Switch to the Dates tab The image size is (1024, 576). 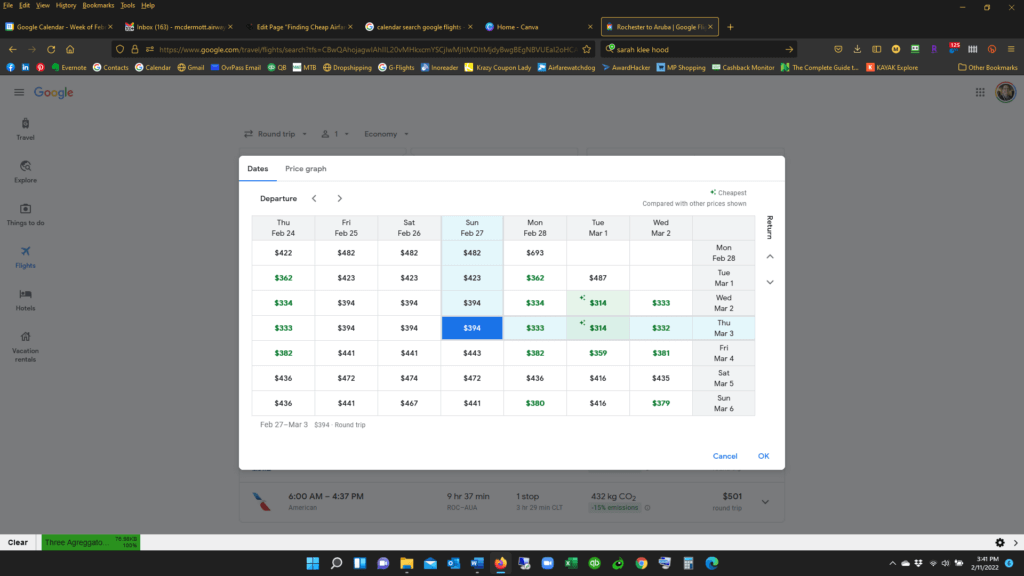(x=257, y=168)
